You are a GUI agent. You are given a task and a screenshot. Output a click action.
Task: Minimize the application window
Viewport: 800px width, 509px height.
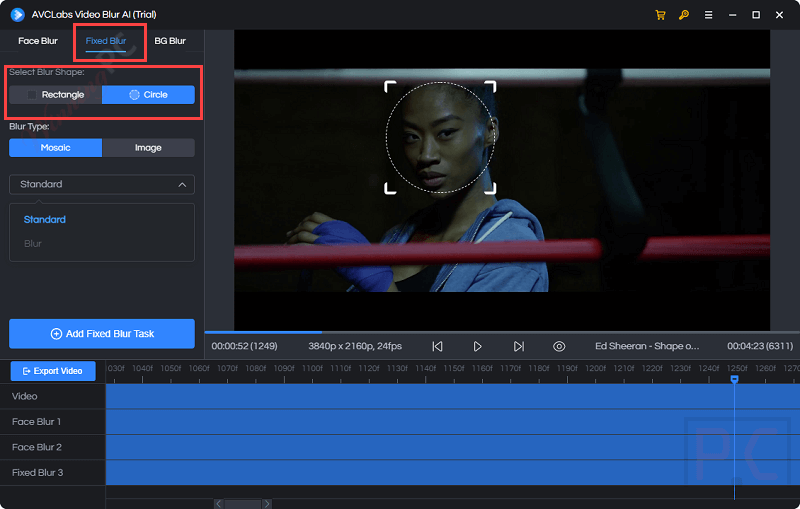[x=732, y=15]
